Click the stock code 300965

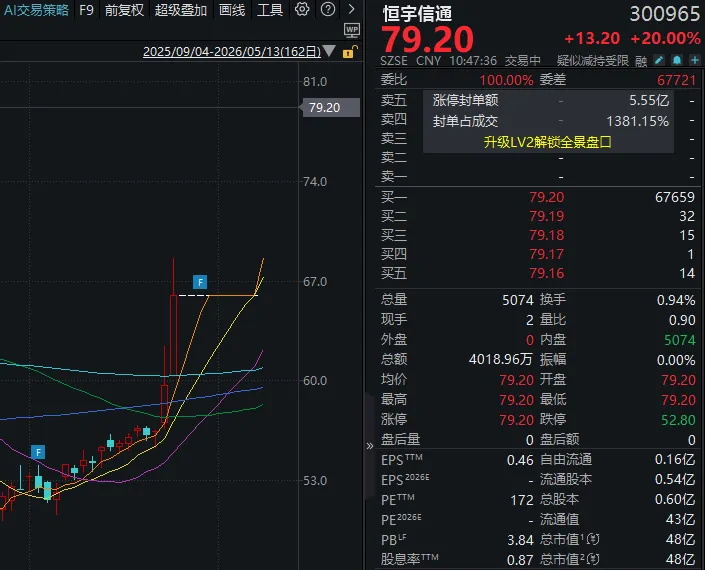(x=665, y=14)
